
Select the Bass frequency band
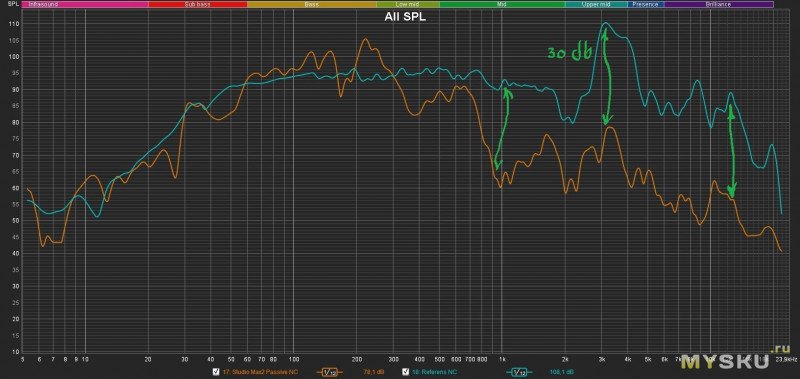(x=312, y=4)
